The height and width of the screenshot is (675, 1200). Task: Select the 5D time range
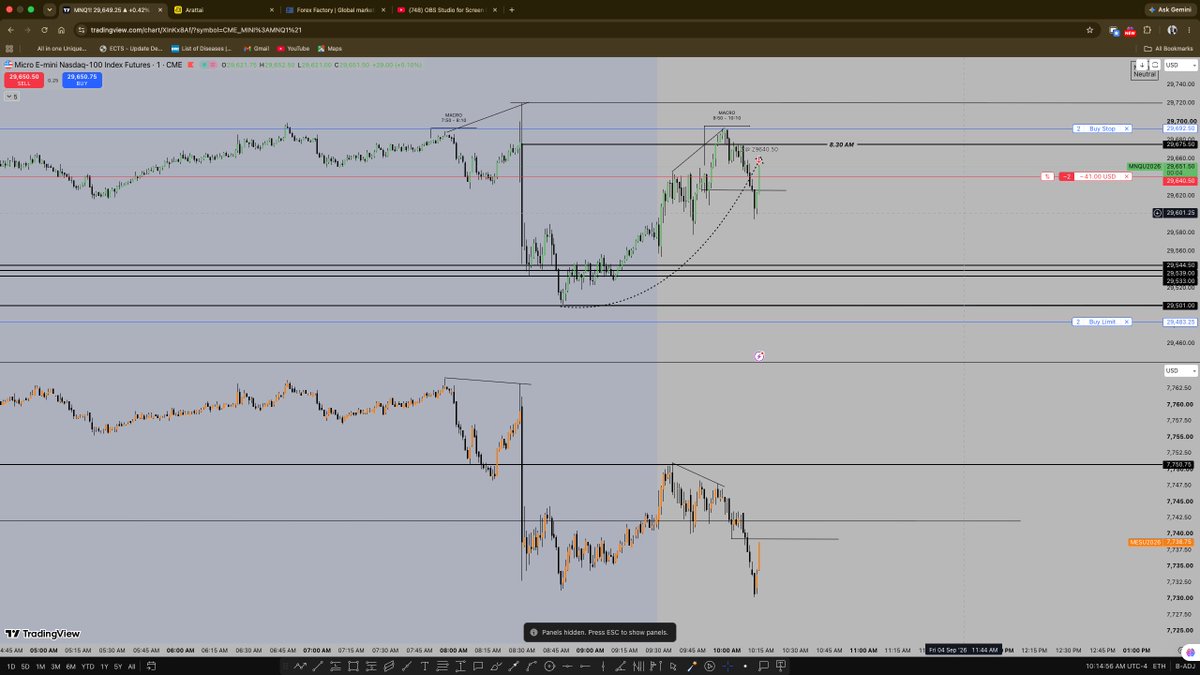click(x=27, y=666)
